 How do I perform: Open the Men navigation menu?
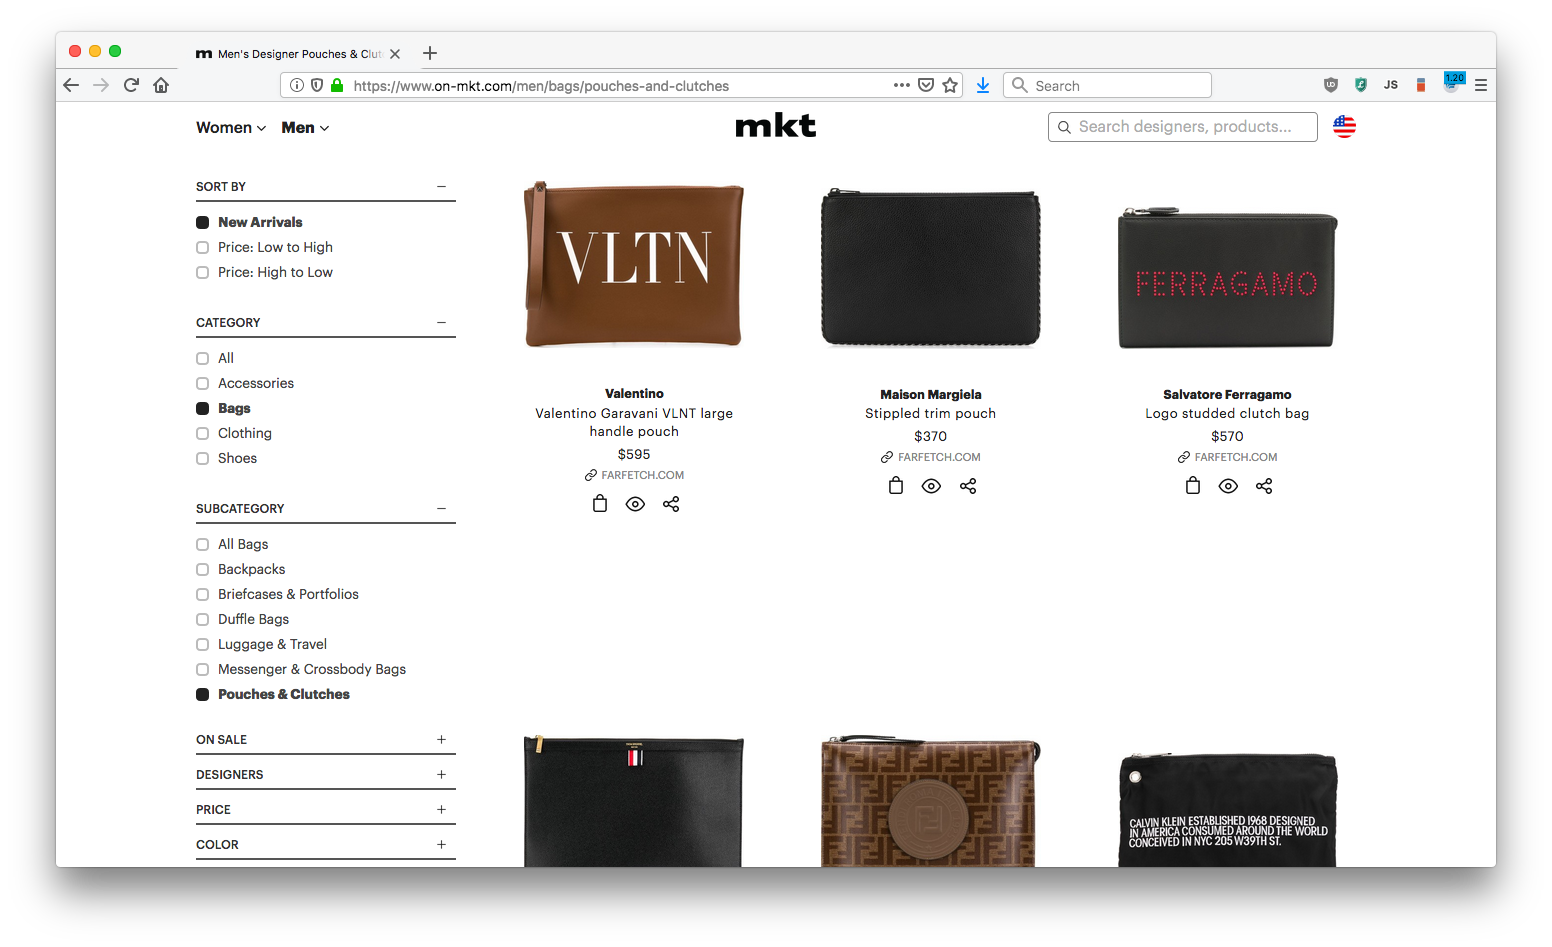click(305, 128)
